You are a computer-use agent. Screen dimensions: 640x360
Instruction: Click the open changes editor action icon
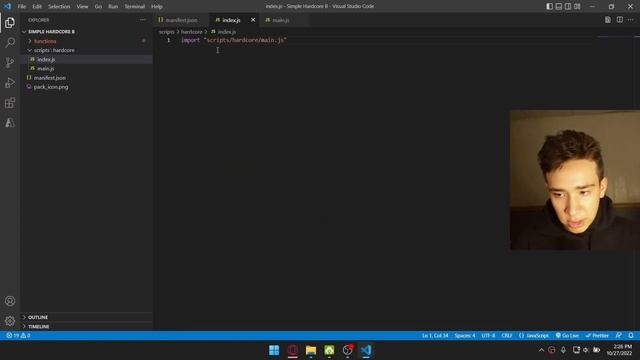click(608, 20)
